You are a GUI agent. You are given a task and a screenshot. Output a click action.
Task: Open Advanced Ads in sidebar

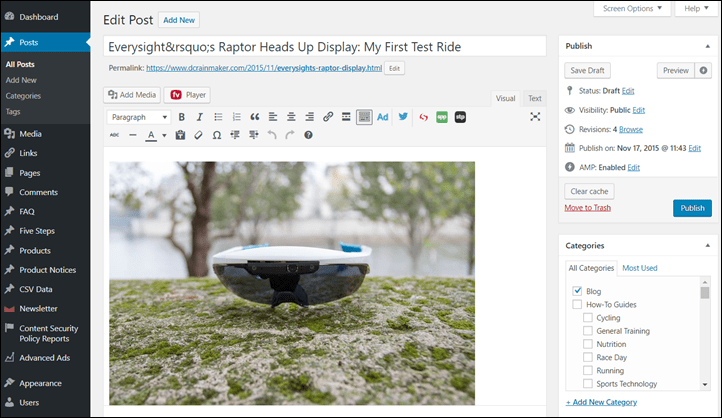pos(45,358)
